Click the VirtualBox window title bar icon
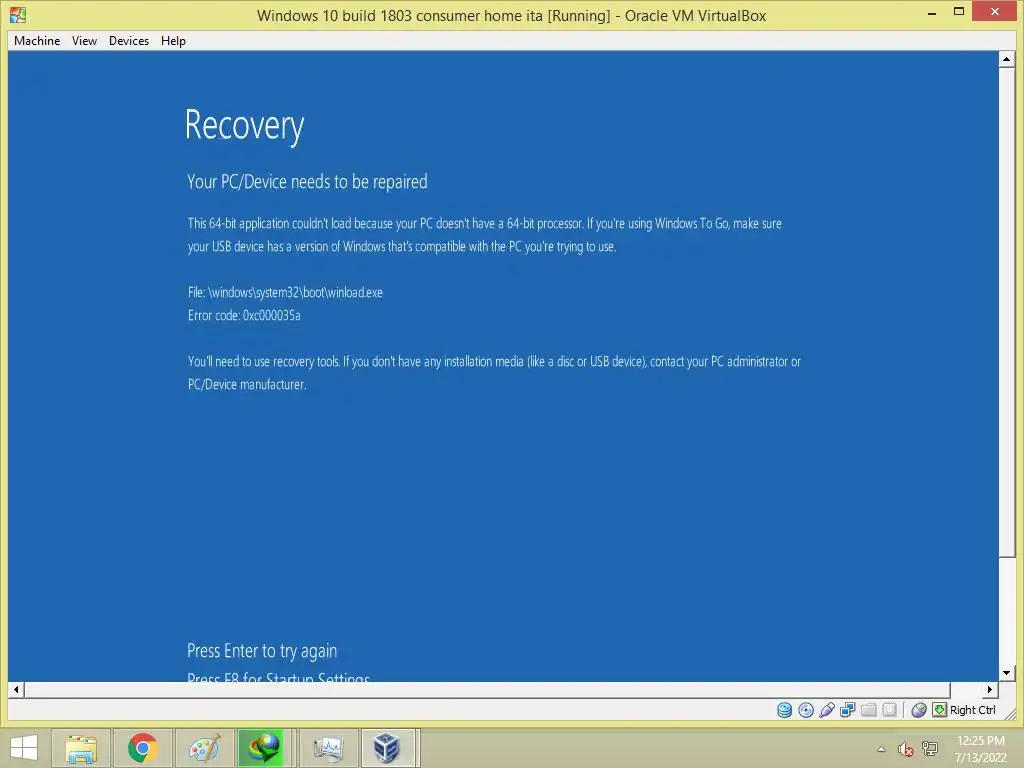Viewport: 1024px width, 768px height. click(x=18, y=14)
